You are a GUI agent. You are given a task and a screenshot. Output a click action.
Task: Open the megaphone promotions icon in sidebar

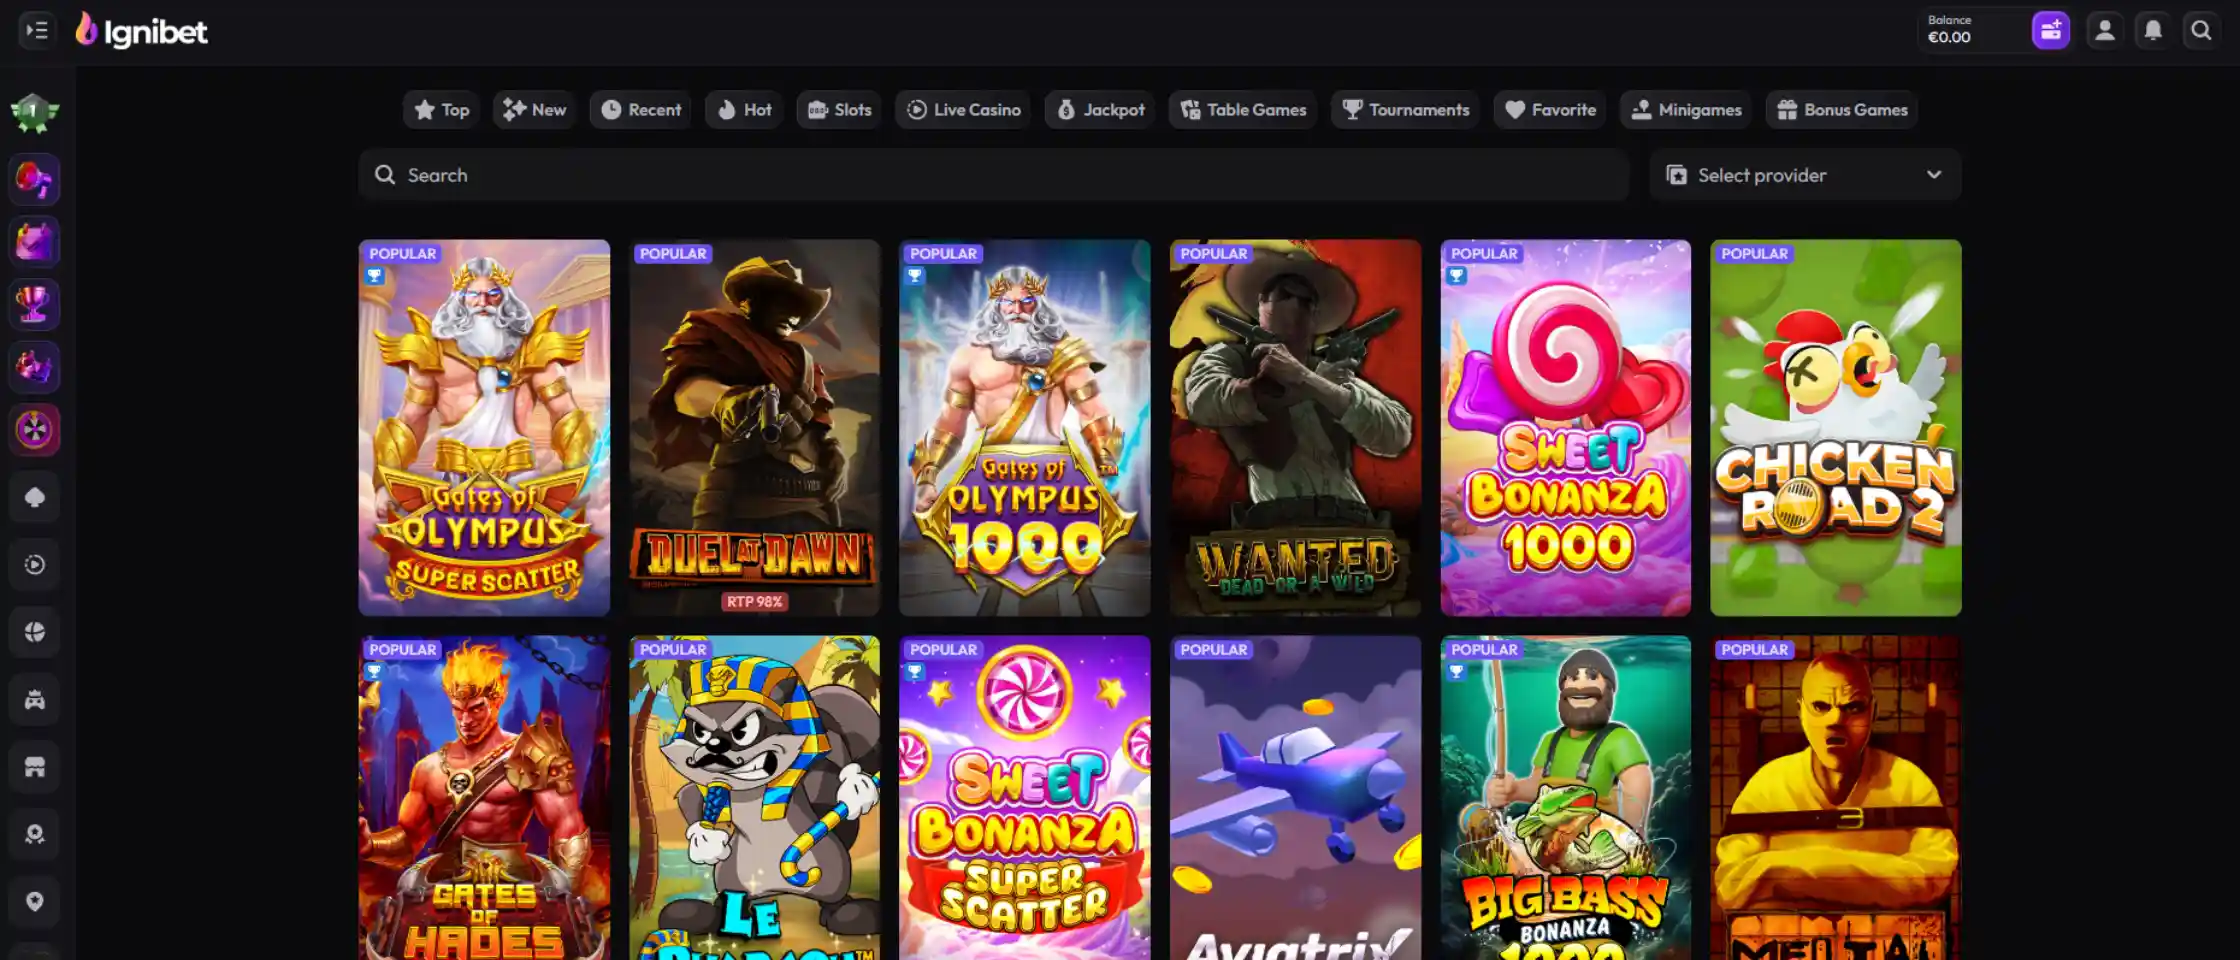[34, 180]
